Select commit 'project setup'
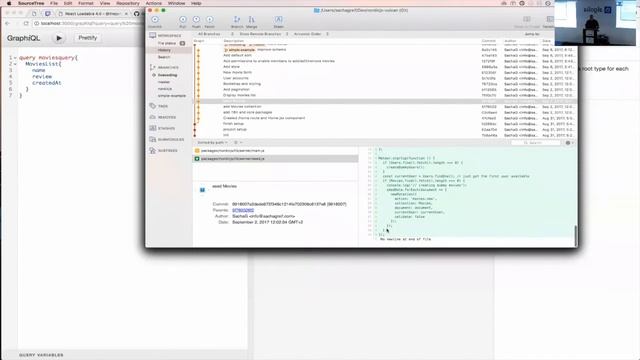 click(x=385, y=129)
